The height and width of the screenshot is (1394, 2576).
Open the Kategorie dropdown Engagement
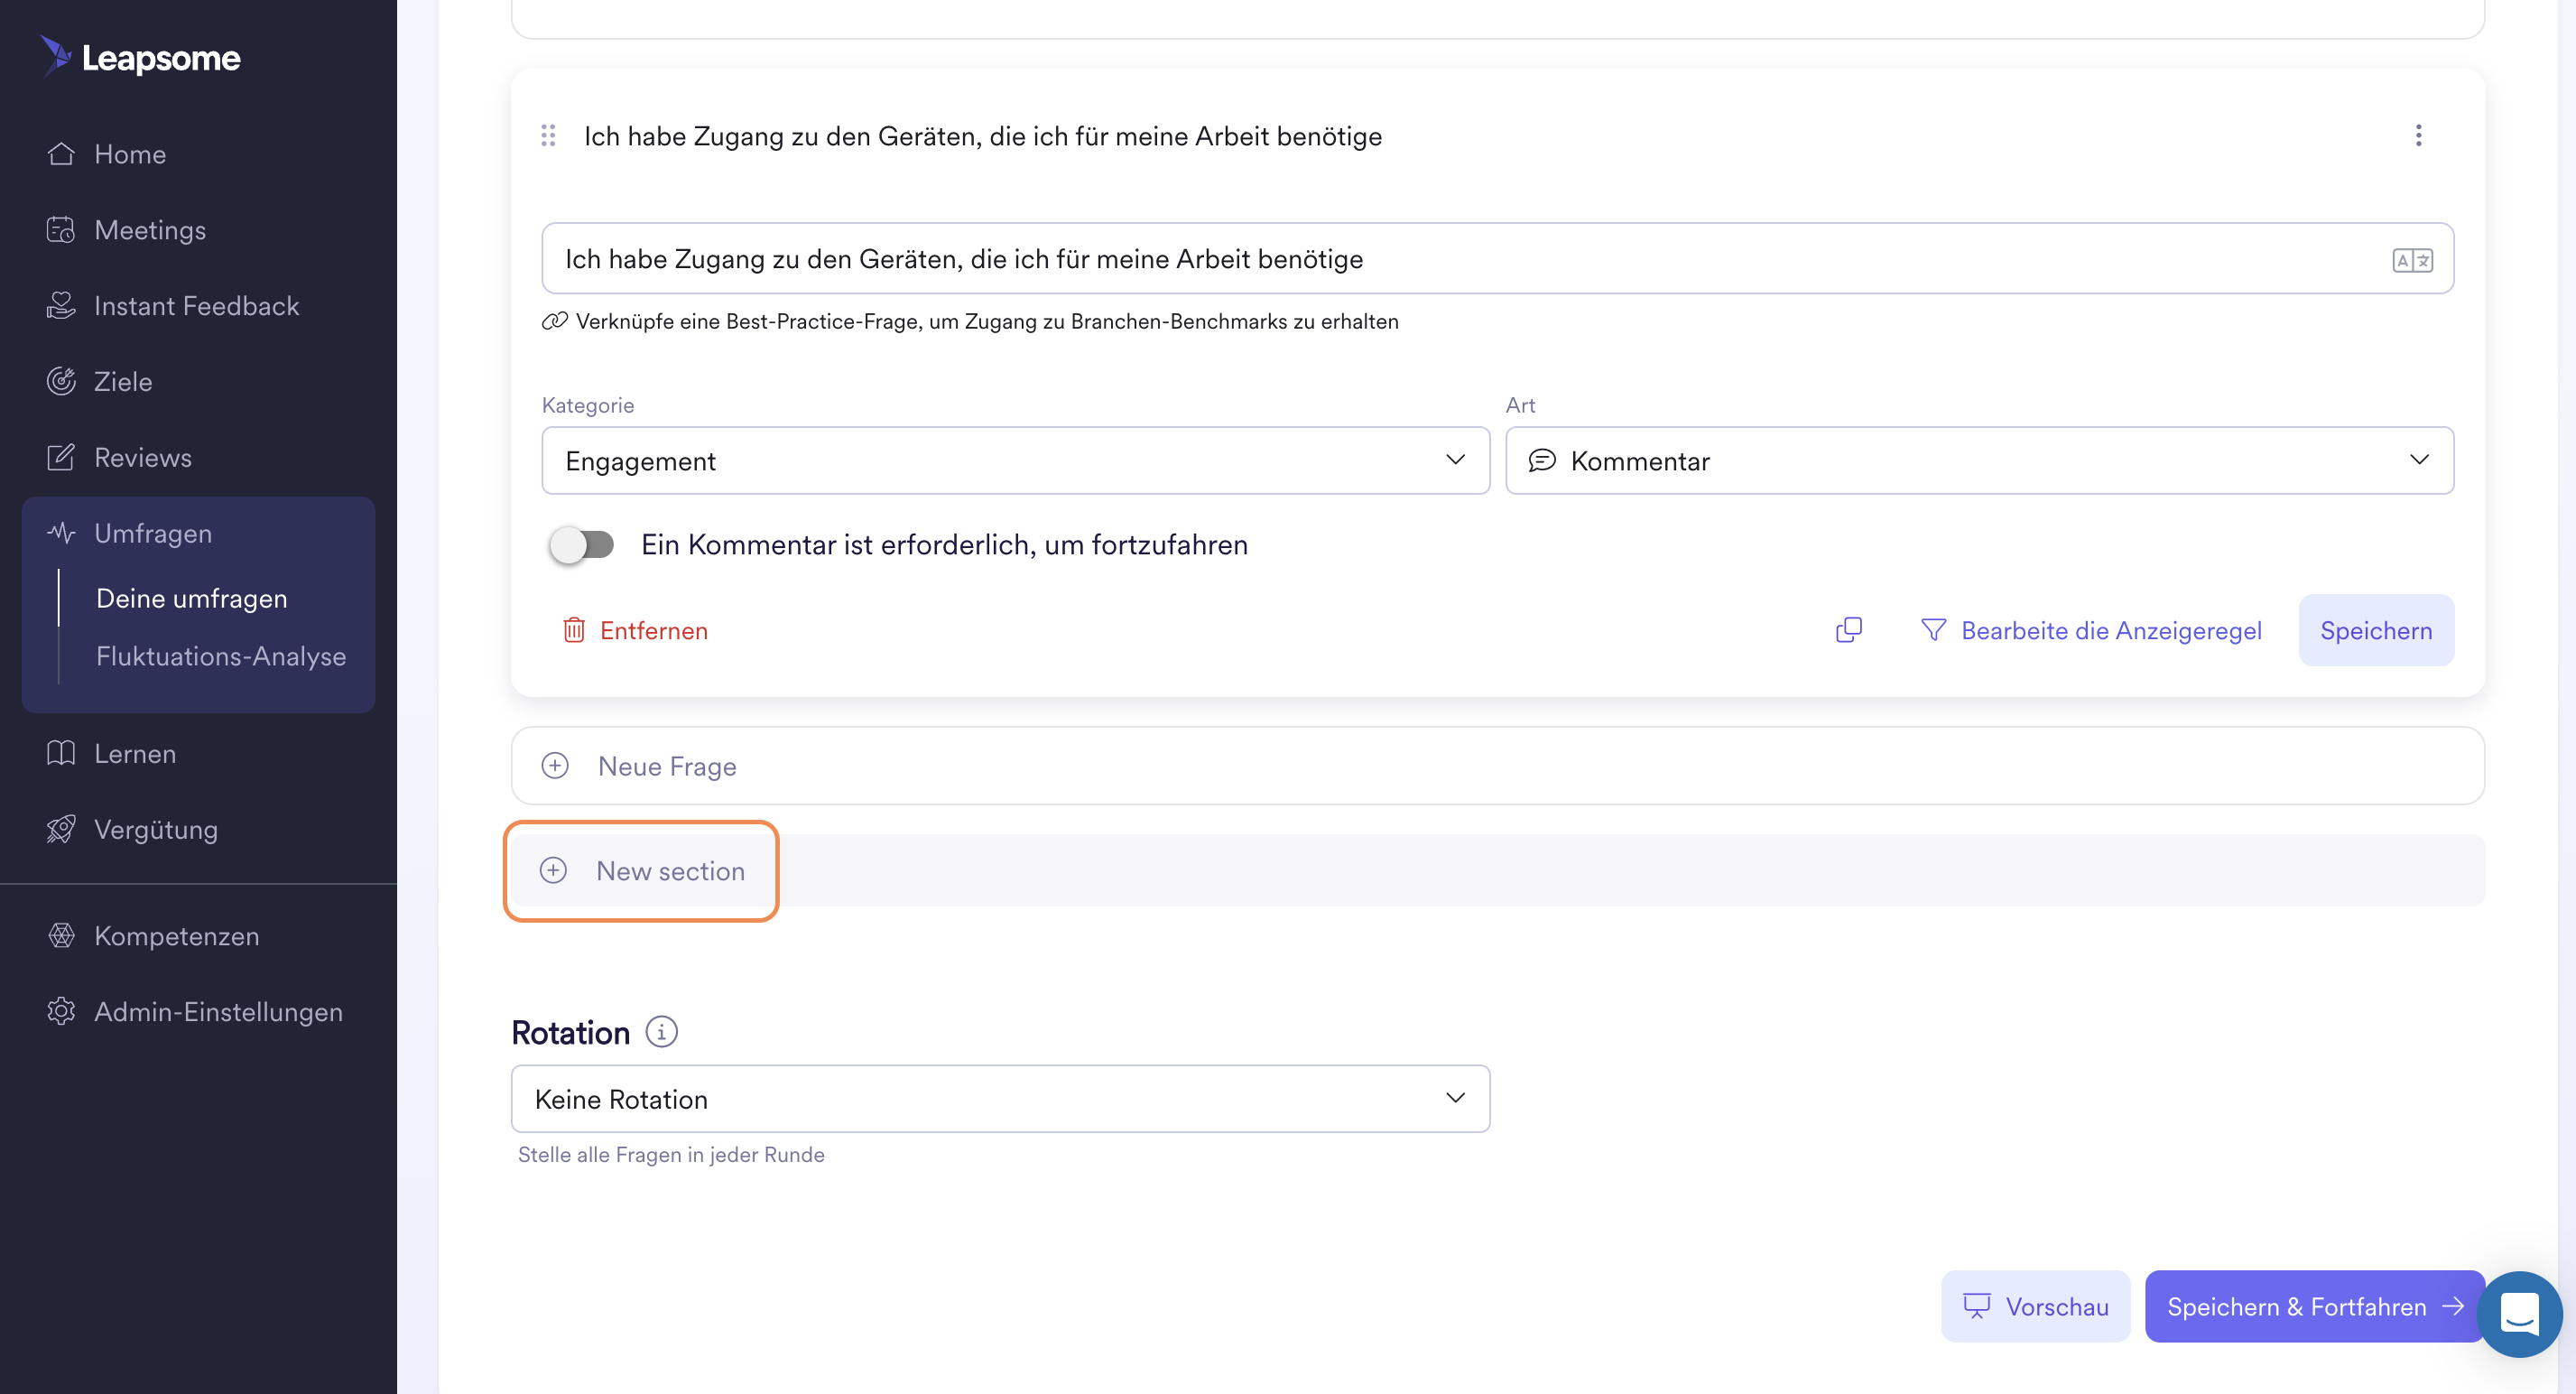point(1015,460)
